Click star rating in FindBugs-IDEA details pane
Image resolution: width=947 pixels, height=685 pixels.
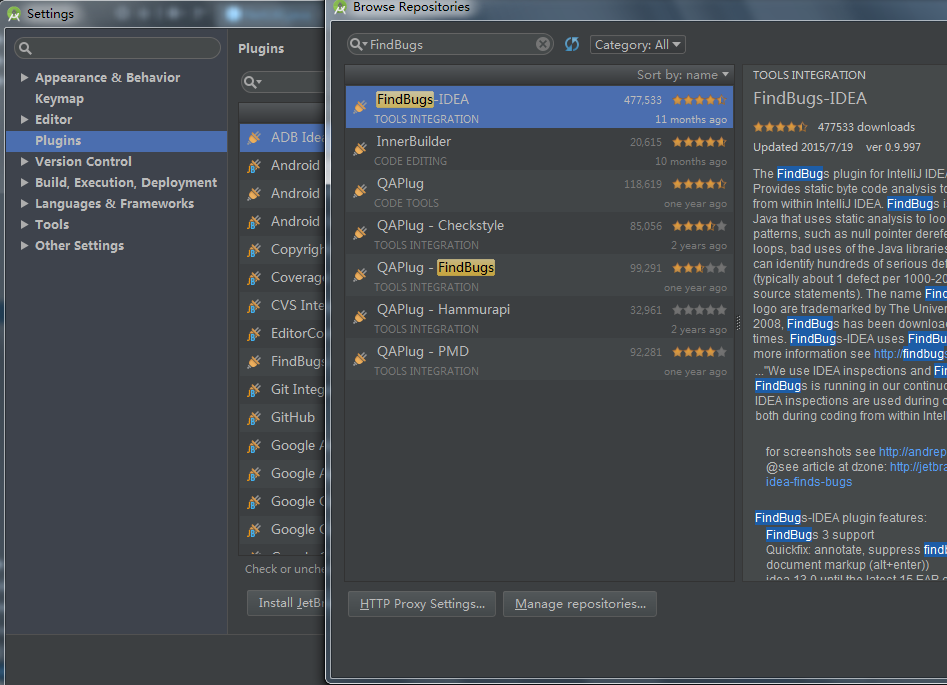[x=780, y=127]
